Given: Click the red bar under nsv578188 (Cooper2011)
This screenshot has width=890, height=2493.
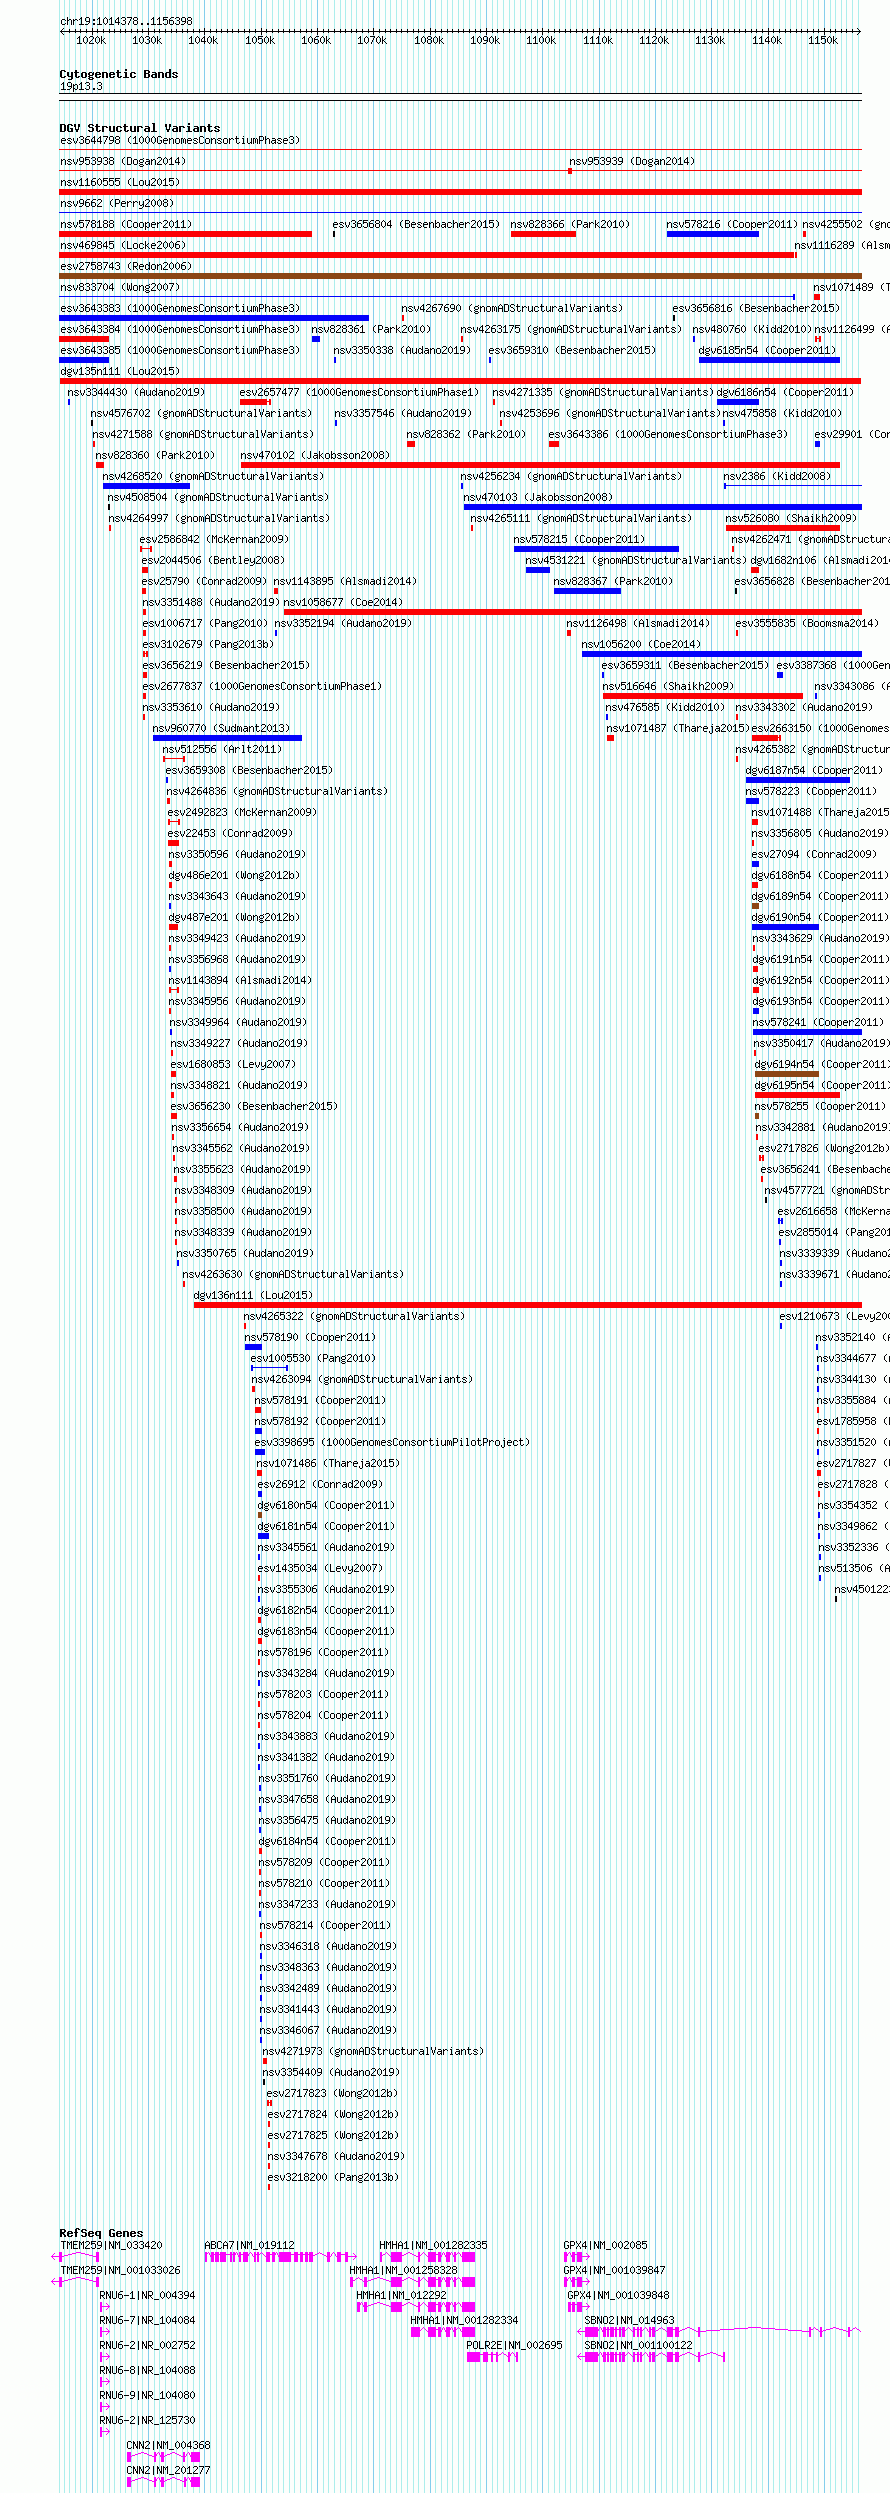Looking at the screenshot, I should 185,234.
